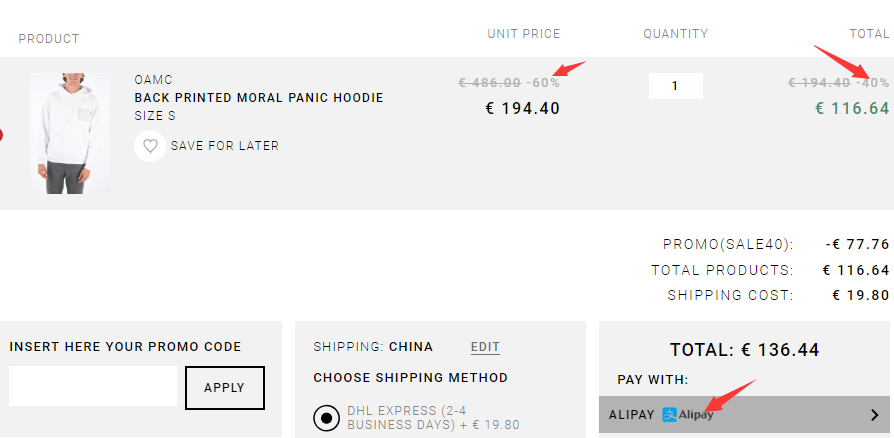Choose the ALIPAY payment label
The image size is (894, 438).
tap(631, 415)
